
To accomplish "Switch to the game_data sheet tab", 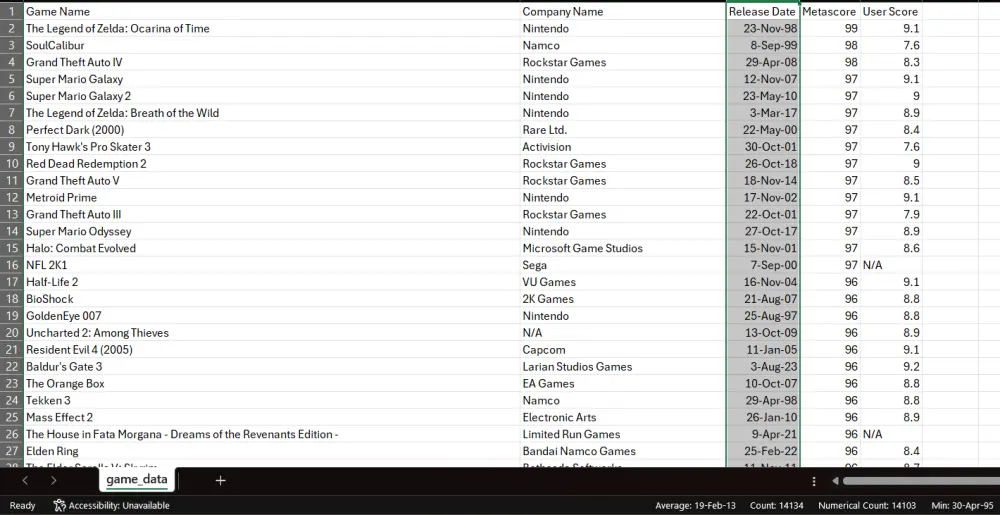I will point(136,479).
